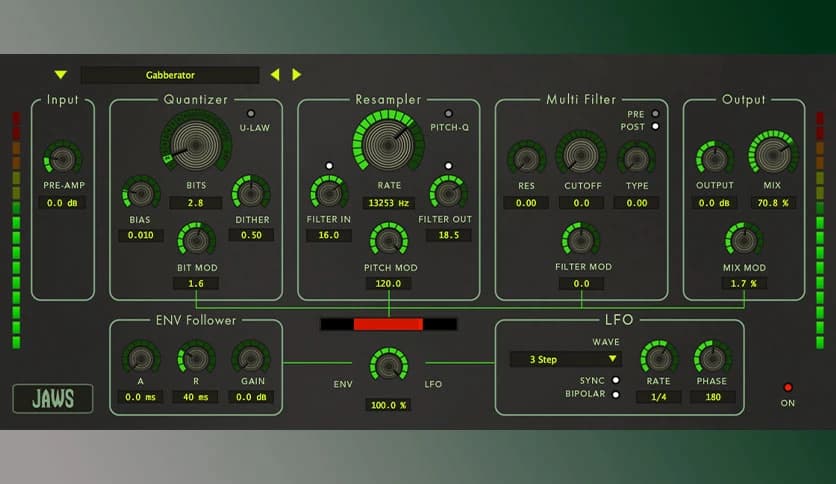
Task: Click the release value 40 ms
Action: (196, 397)
